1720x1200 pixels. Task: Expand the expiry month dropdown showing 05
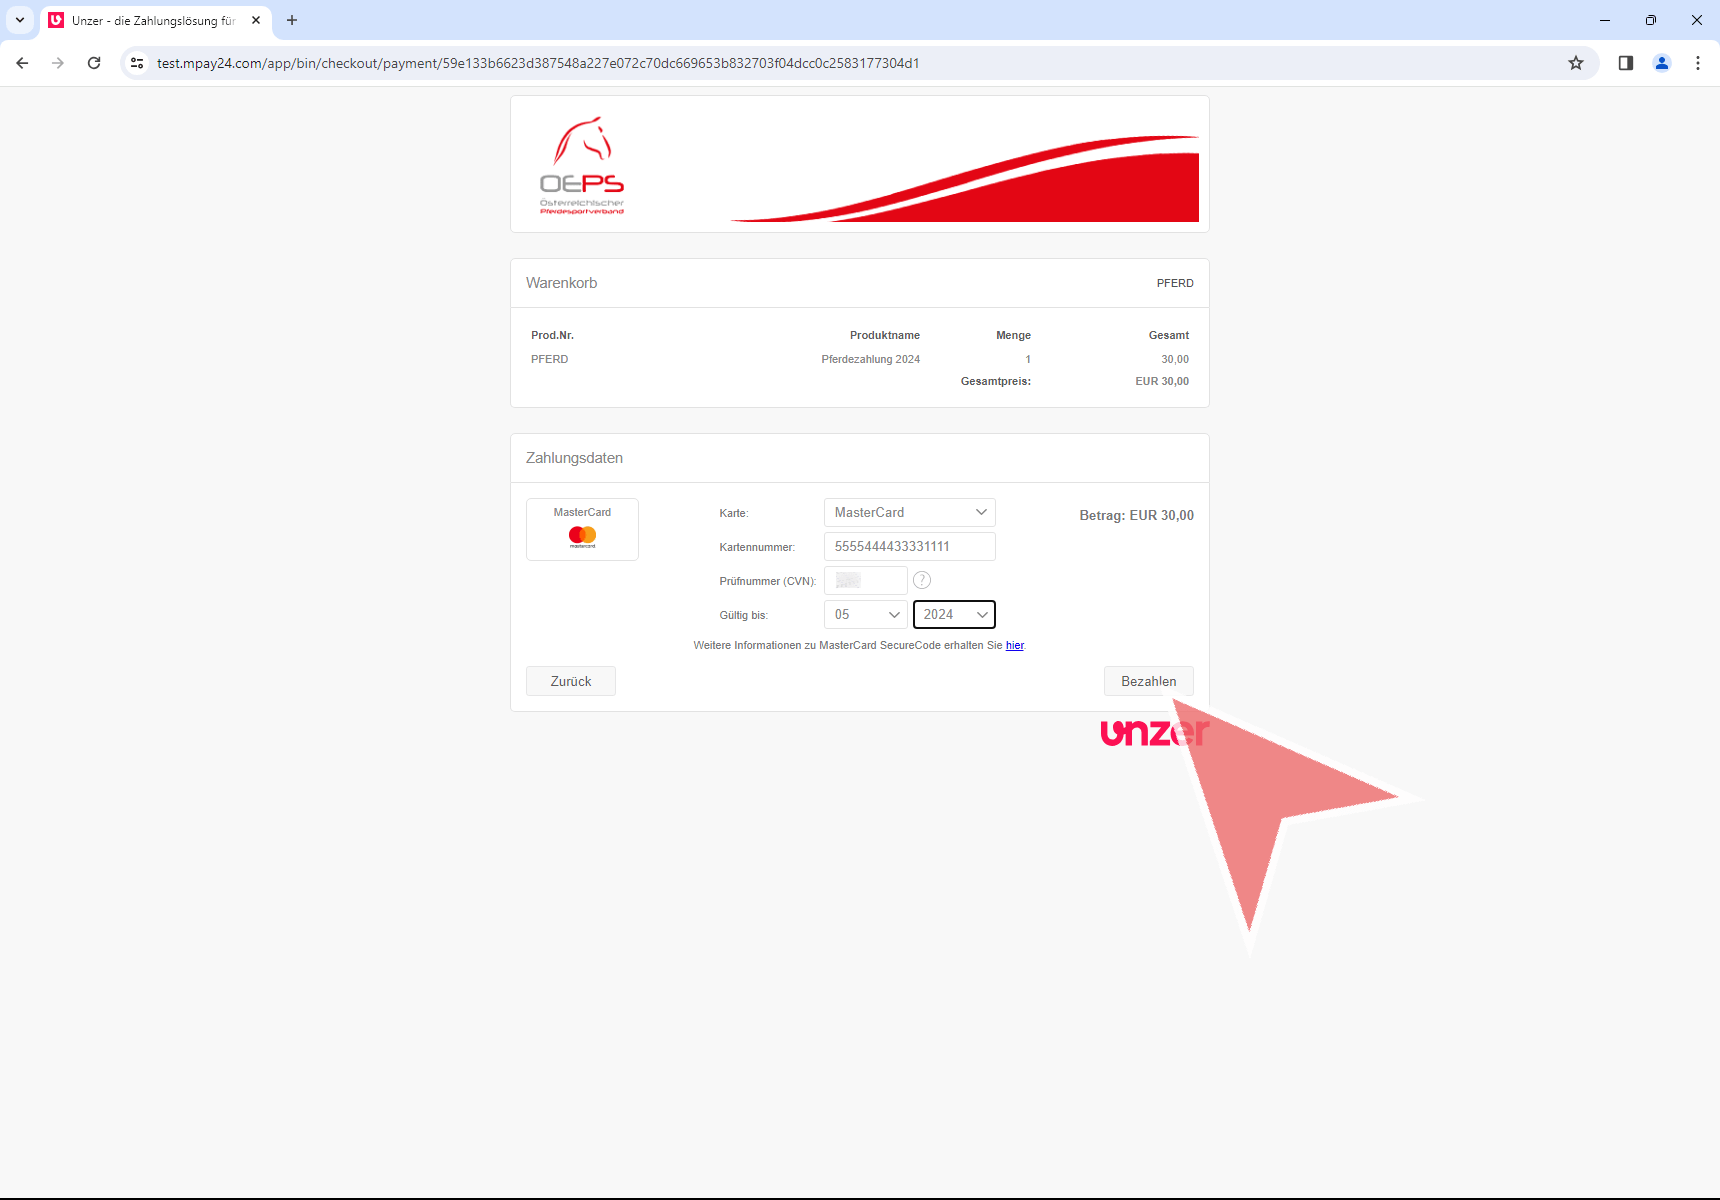865,614
